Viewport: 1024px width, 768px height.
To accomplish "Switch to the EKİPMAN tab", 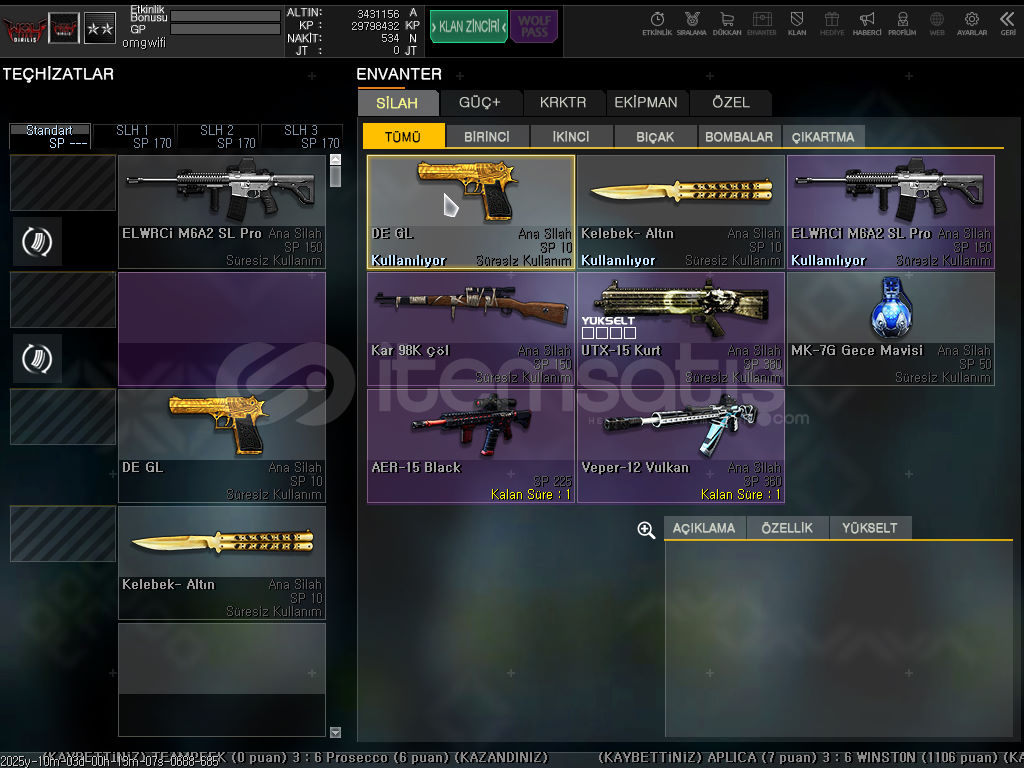I will [x=646, y=103].
